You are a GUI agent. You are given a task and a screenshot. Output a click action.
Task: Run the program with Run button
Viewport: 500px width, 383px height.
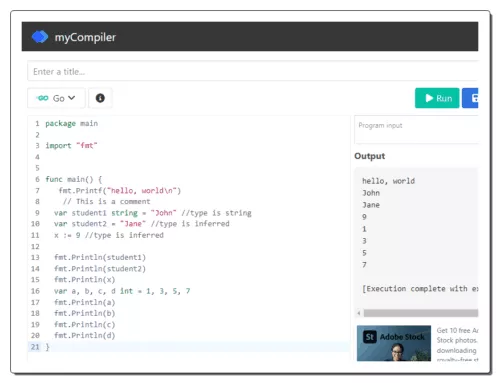coord(437,98)
